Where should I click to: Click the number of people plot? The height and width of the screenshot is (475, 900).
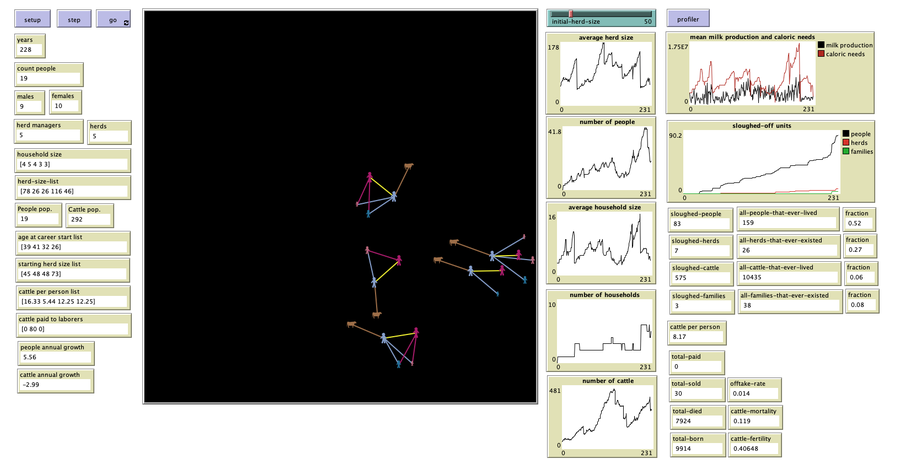[601, 158]
